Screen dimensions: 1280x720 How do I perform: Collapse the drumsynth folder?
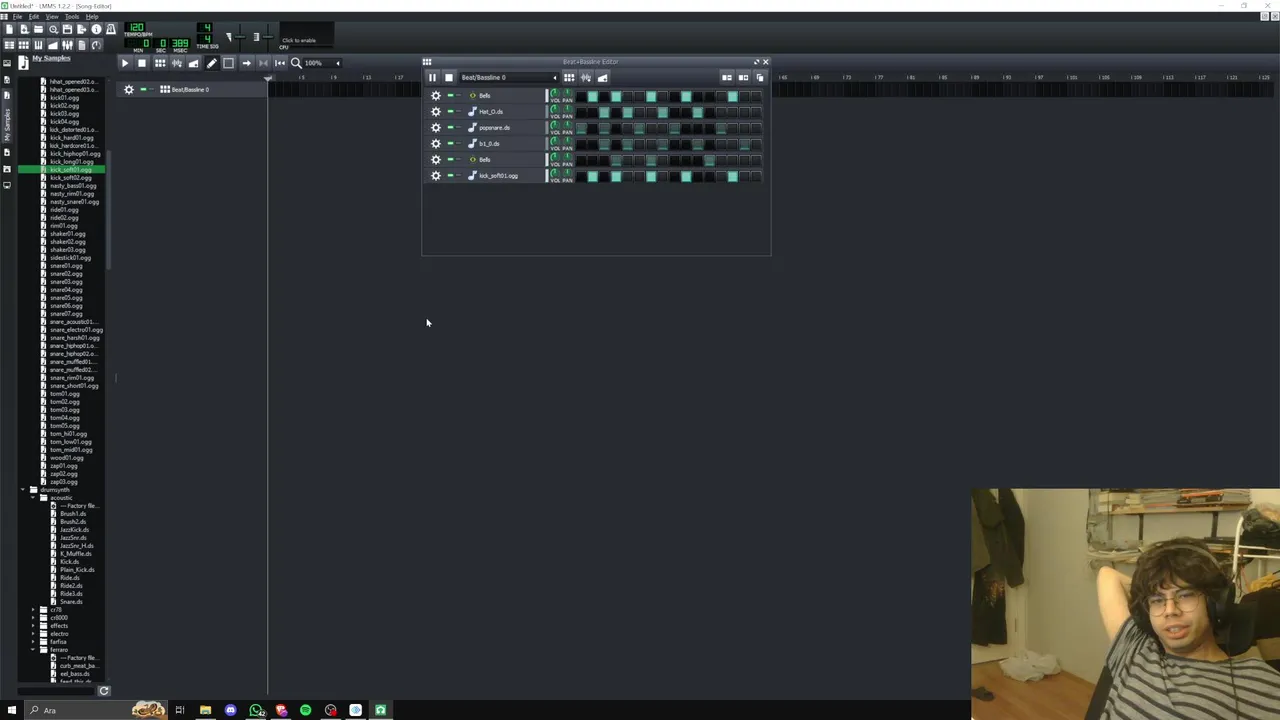(x=22, y=490)
